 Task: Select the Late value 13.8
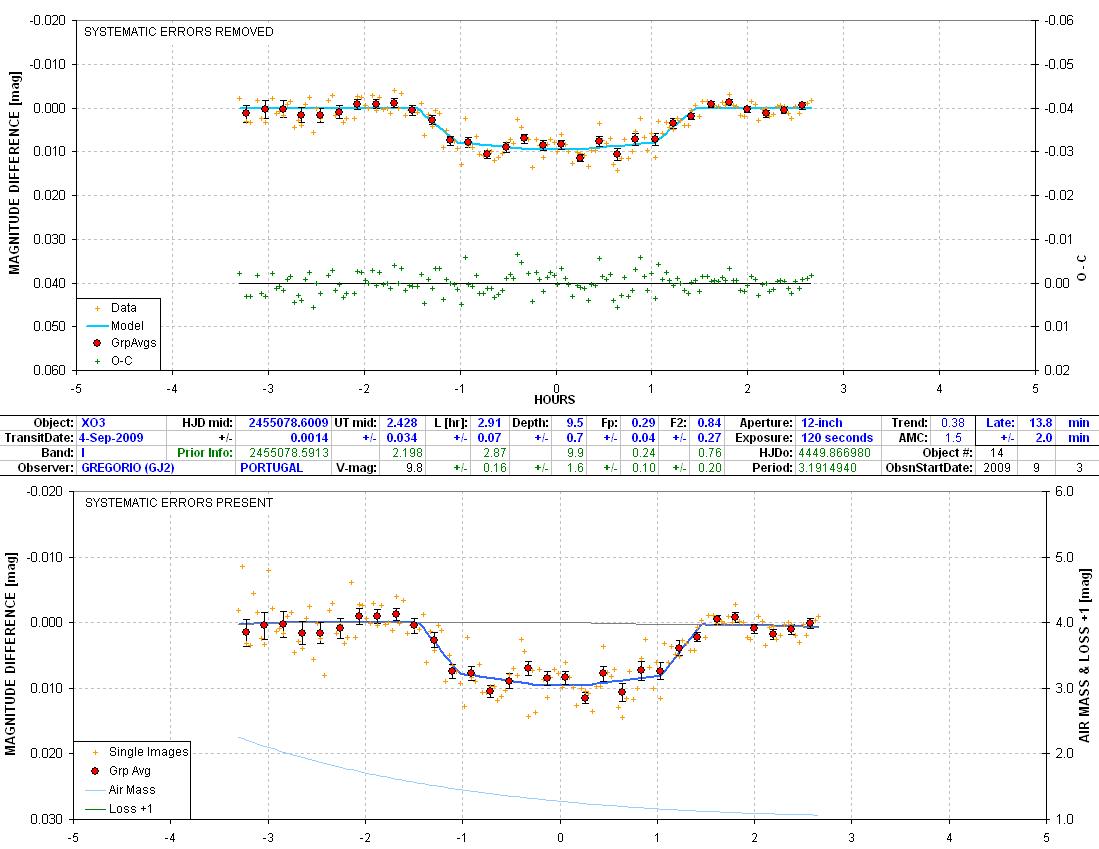1040,423
